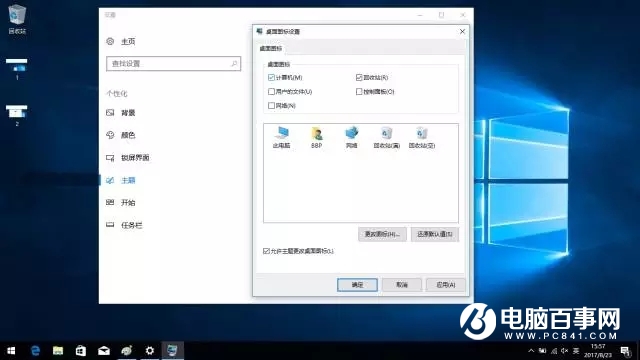Close the desktop icon settings dialog
The width and height of the screenshot is (640, 360).
pyautogui.click(x=462, y=31)
